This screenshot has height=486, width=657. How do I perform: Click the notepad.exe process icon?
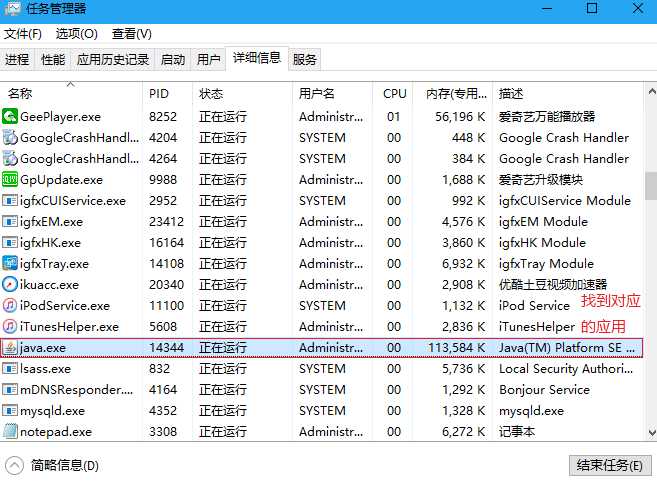click(x=10, y=432)
